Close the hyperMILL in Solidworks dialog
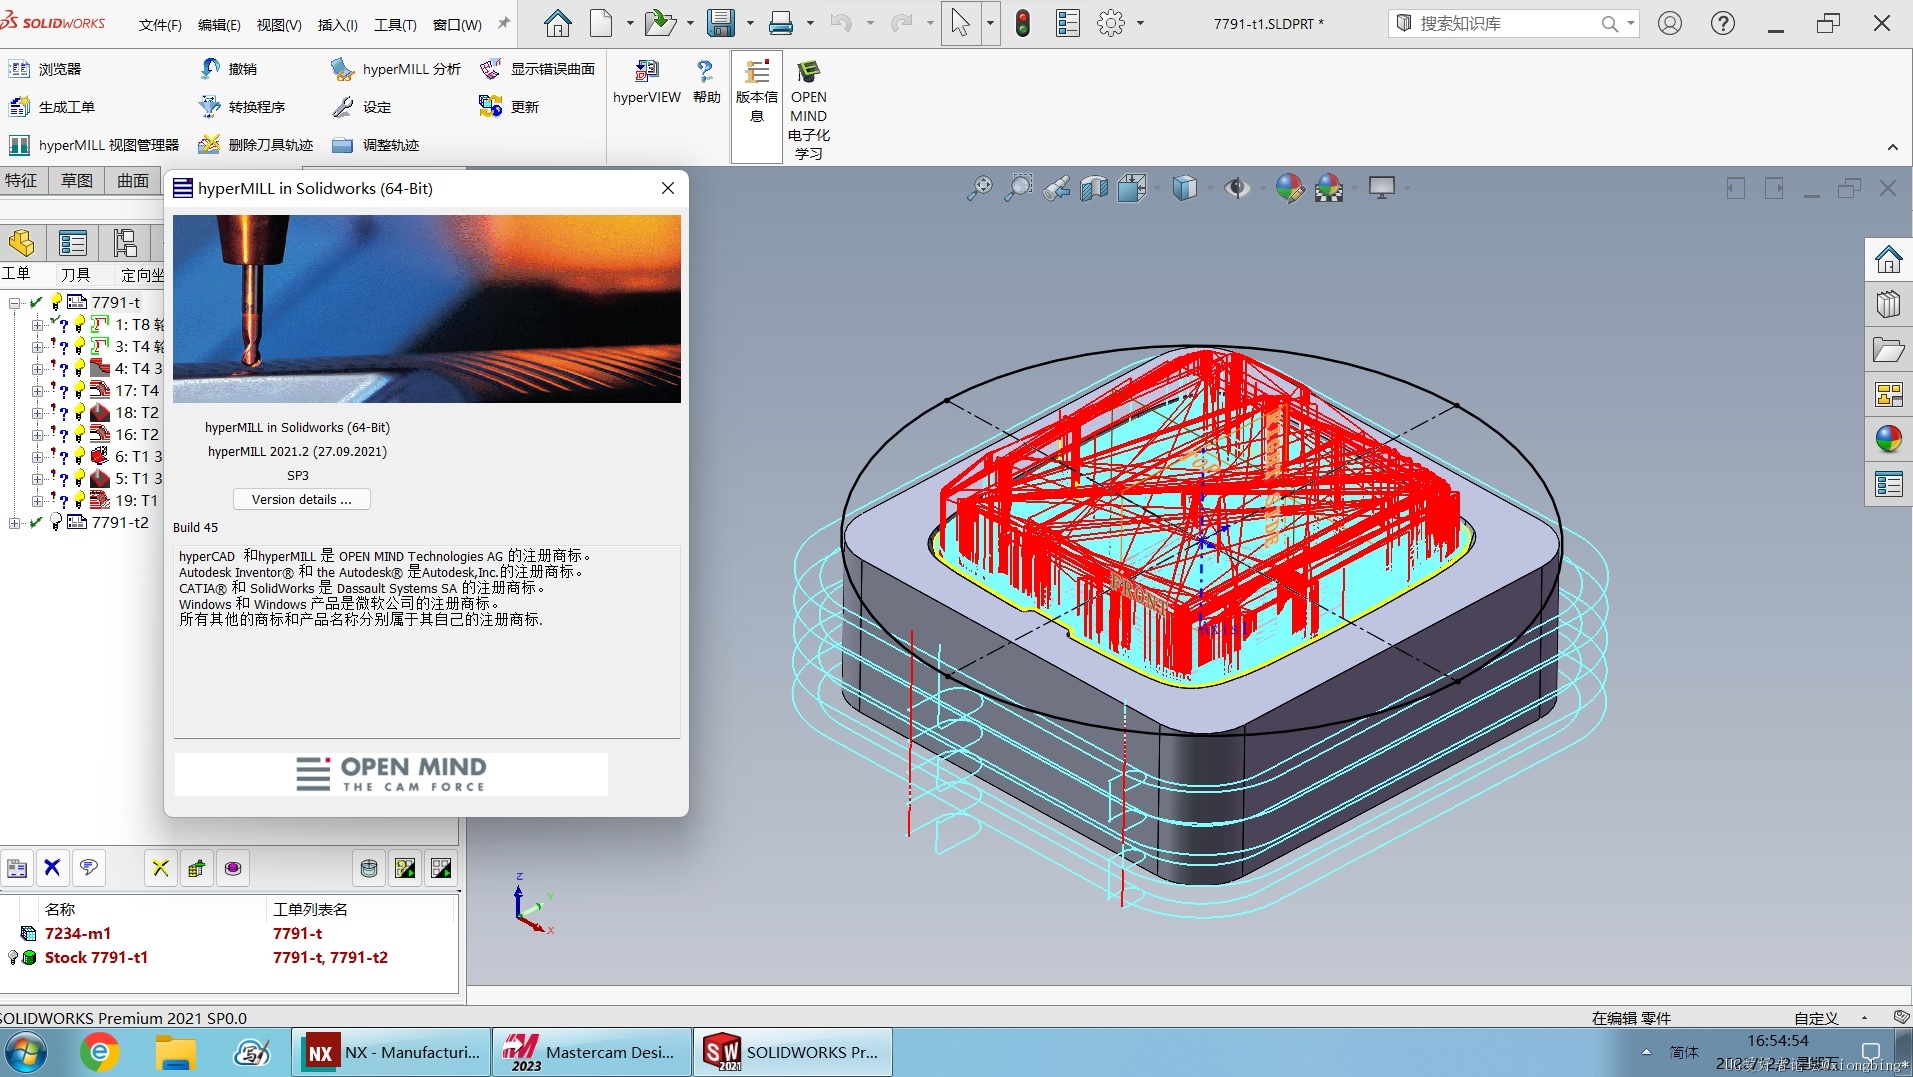1913x1077 pixels. [668, 188]
